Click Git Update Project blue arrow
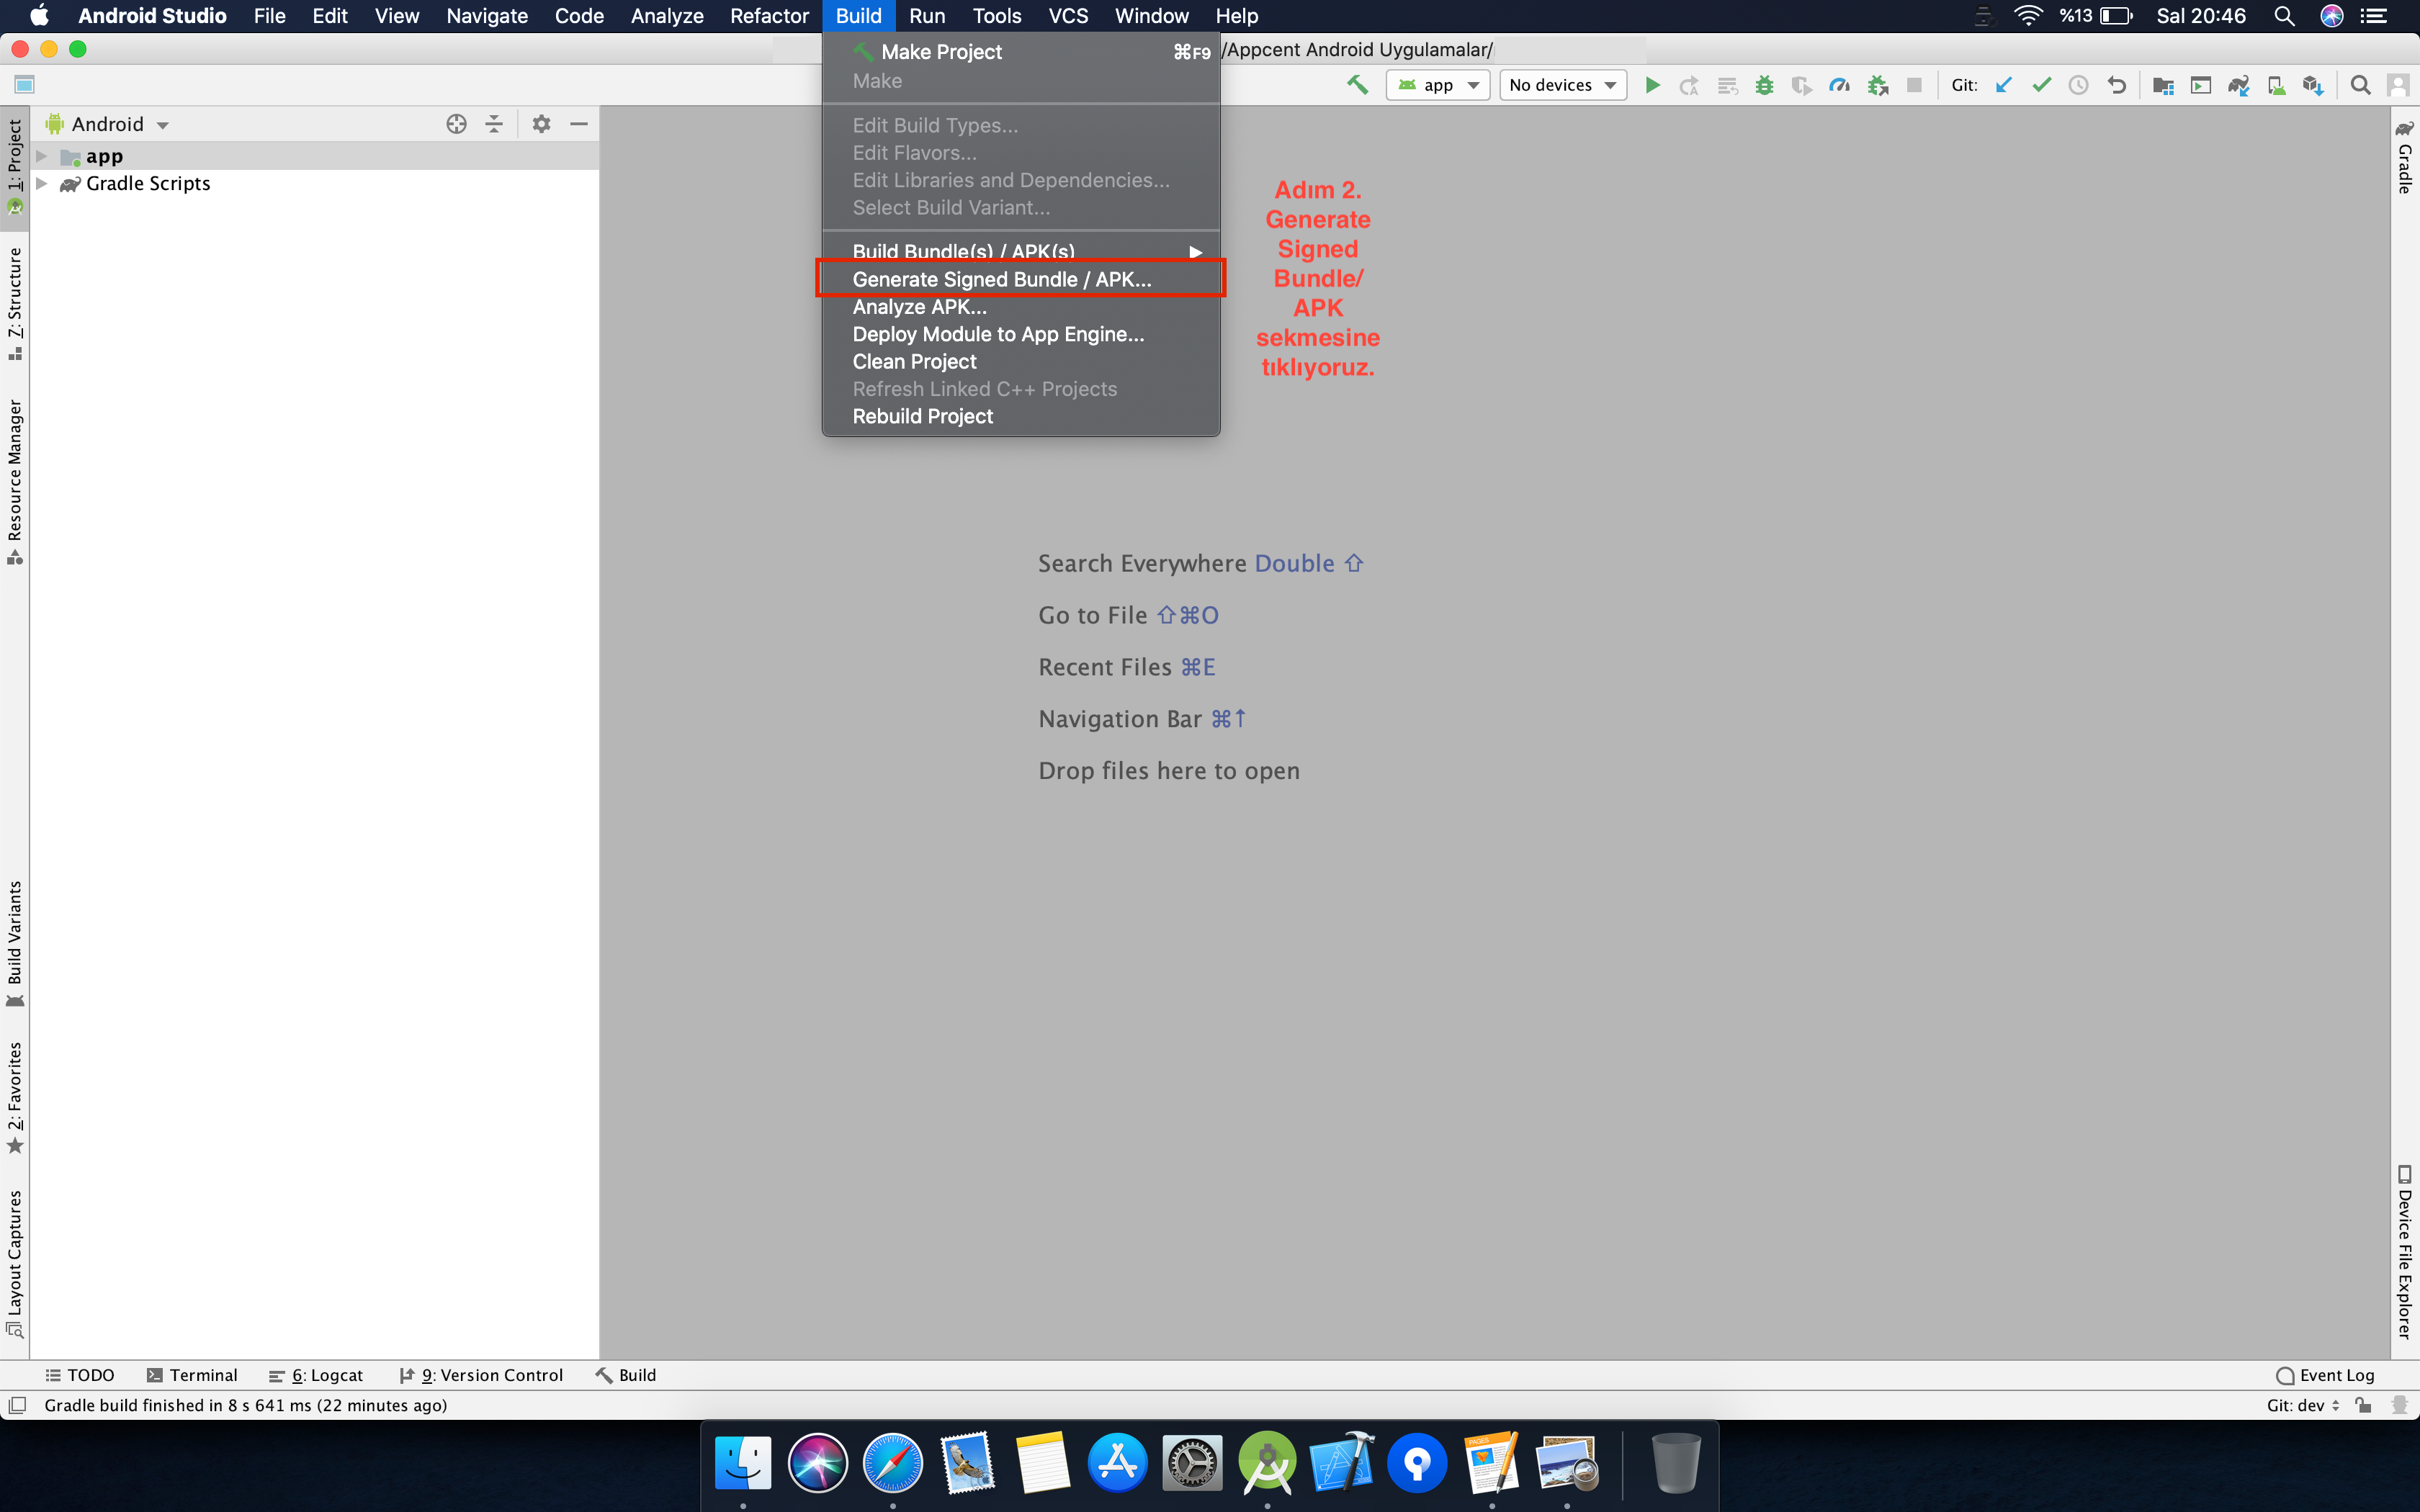 click(x=2003, y=85)
